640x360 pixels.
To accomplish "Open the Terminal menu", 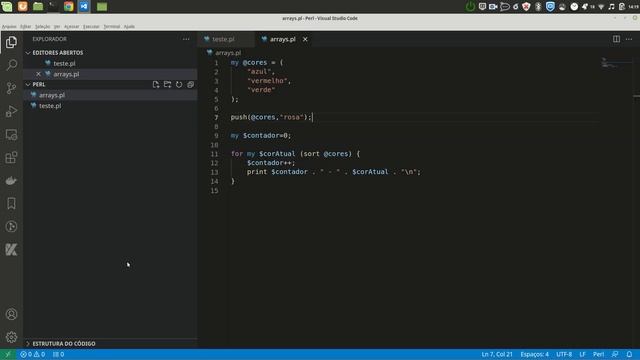I will pos(111,27).
